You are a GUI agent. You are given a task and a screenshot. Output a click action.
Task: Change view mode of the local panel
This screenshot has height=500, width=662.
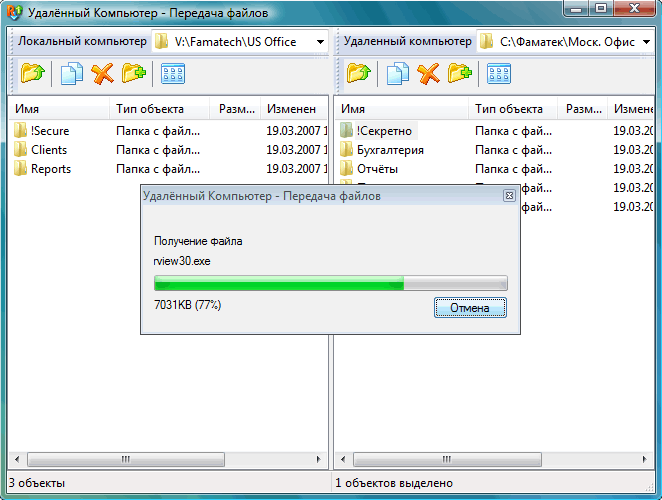173,73
